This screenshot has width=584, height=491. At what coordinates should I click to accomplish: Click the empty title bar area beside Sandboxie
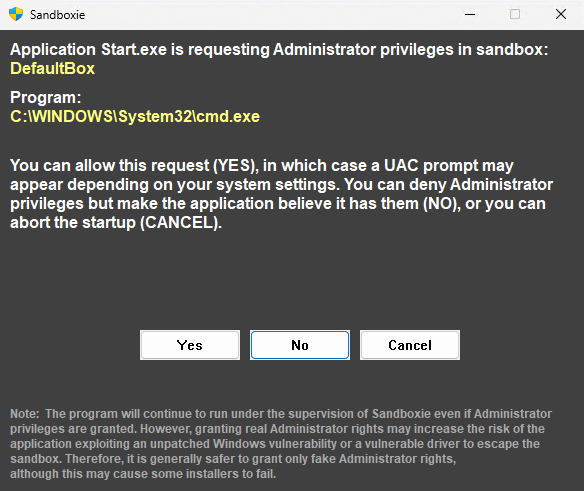(268, 15)
